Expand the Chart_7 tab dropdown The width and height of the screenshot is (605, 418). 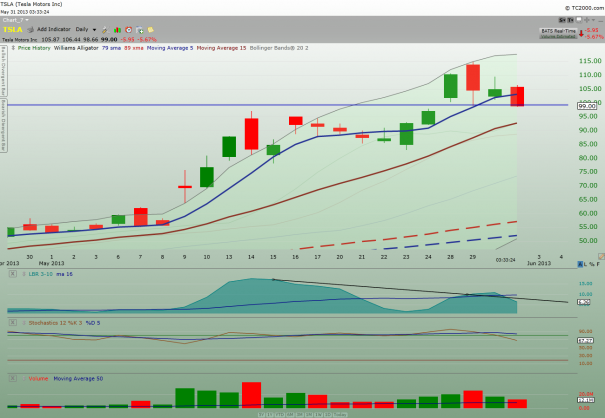(16, 20)
